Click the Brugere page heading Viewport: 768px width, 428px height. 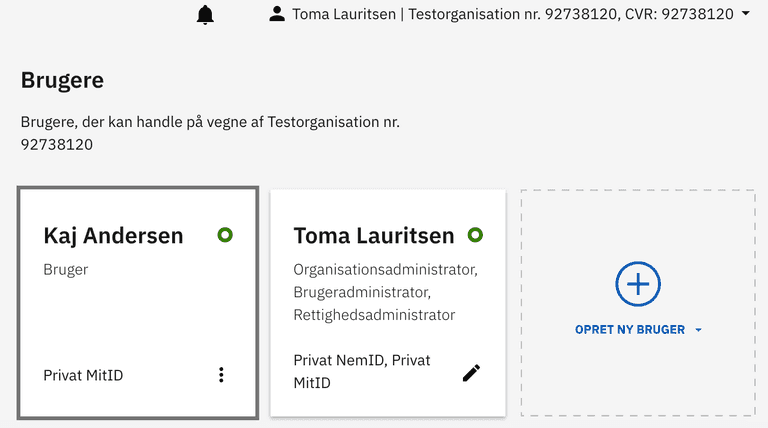(62, 80)
